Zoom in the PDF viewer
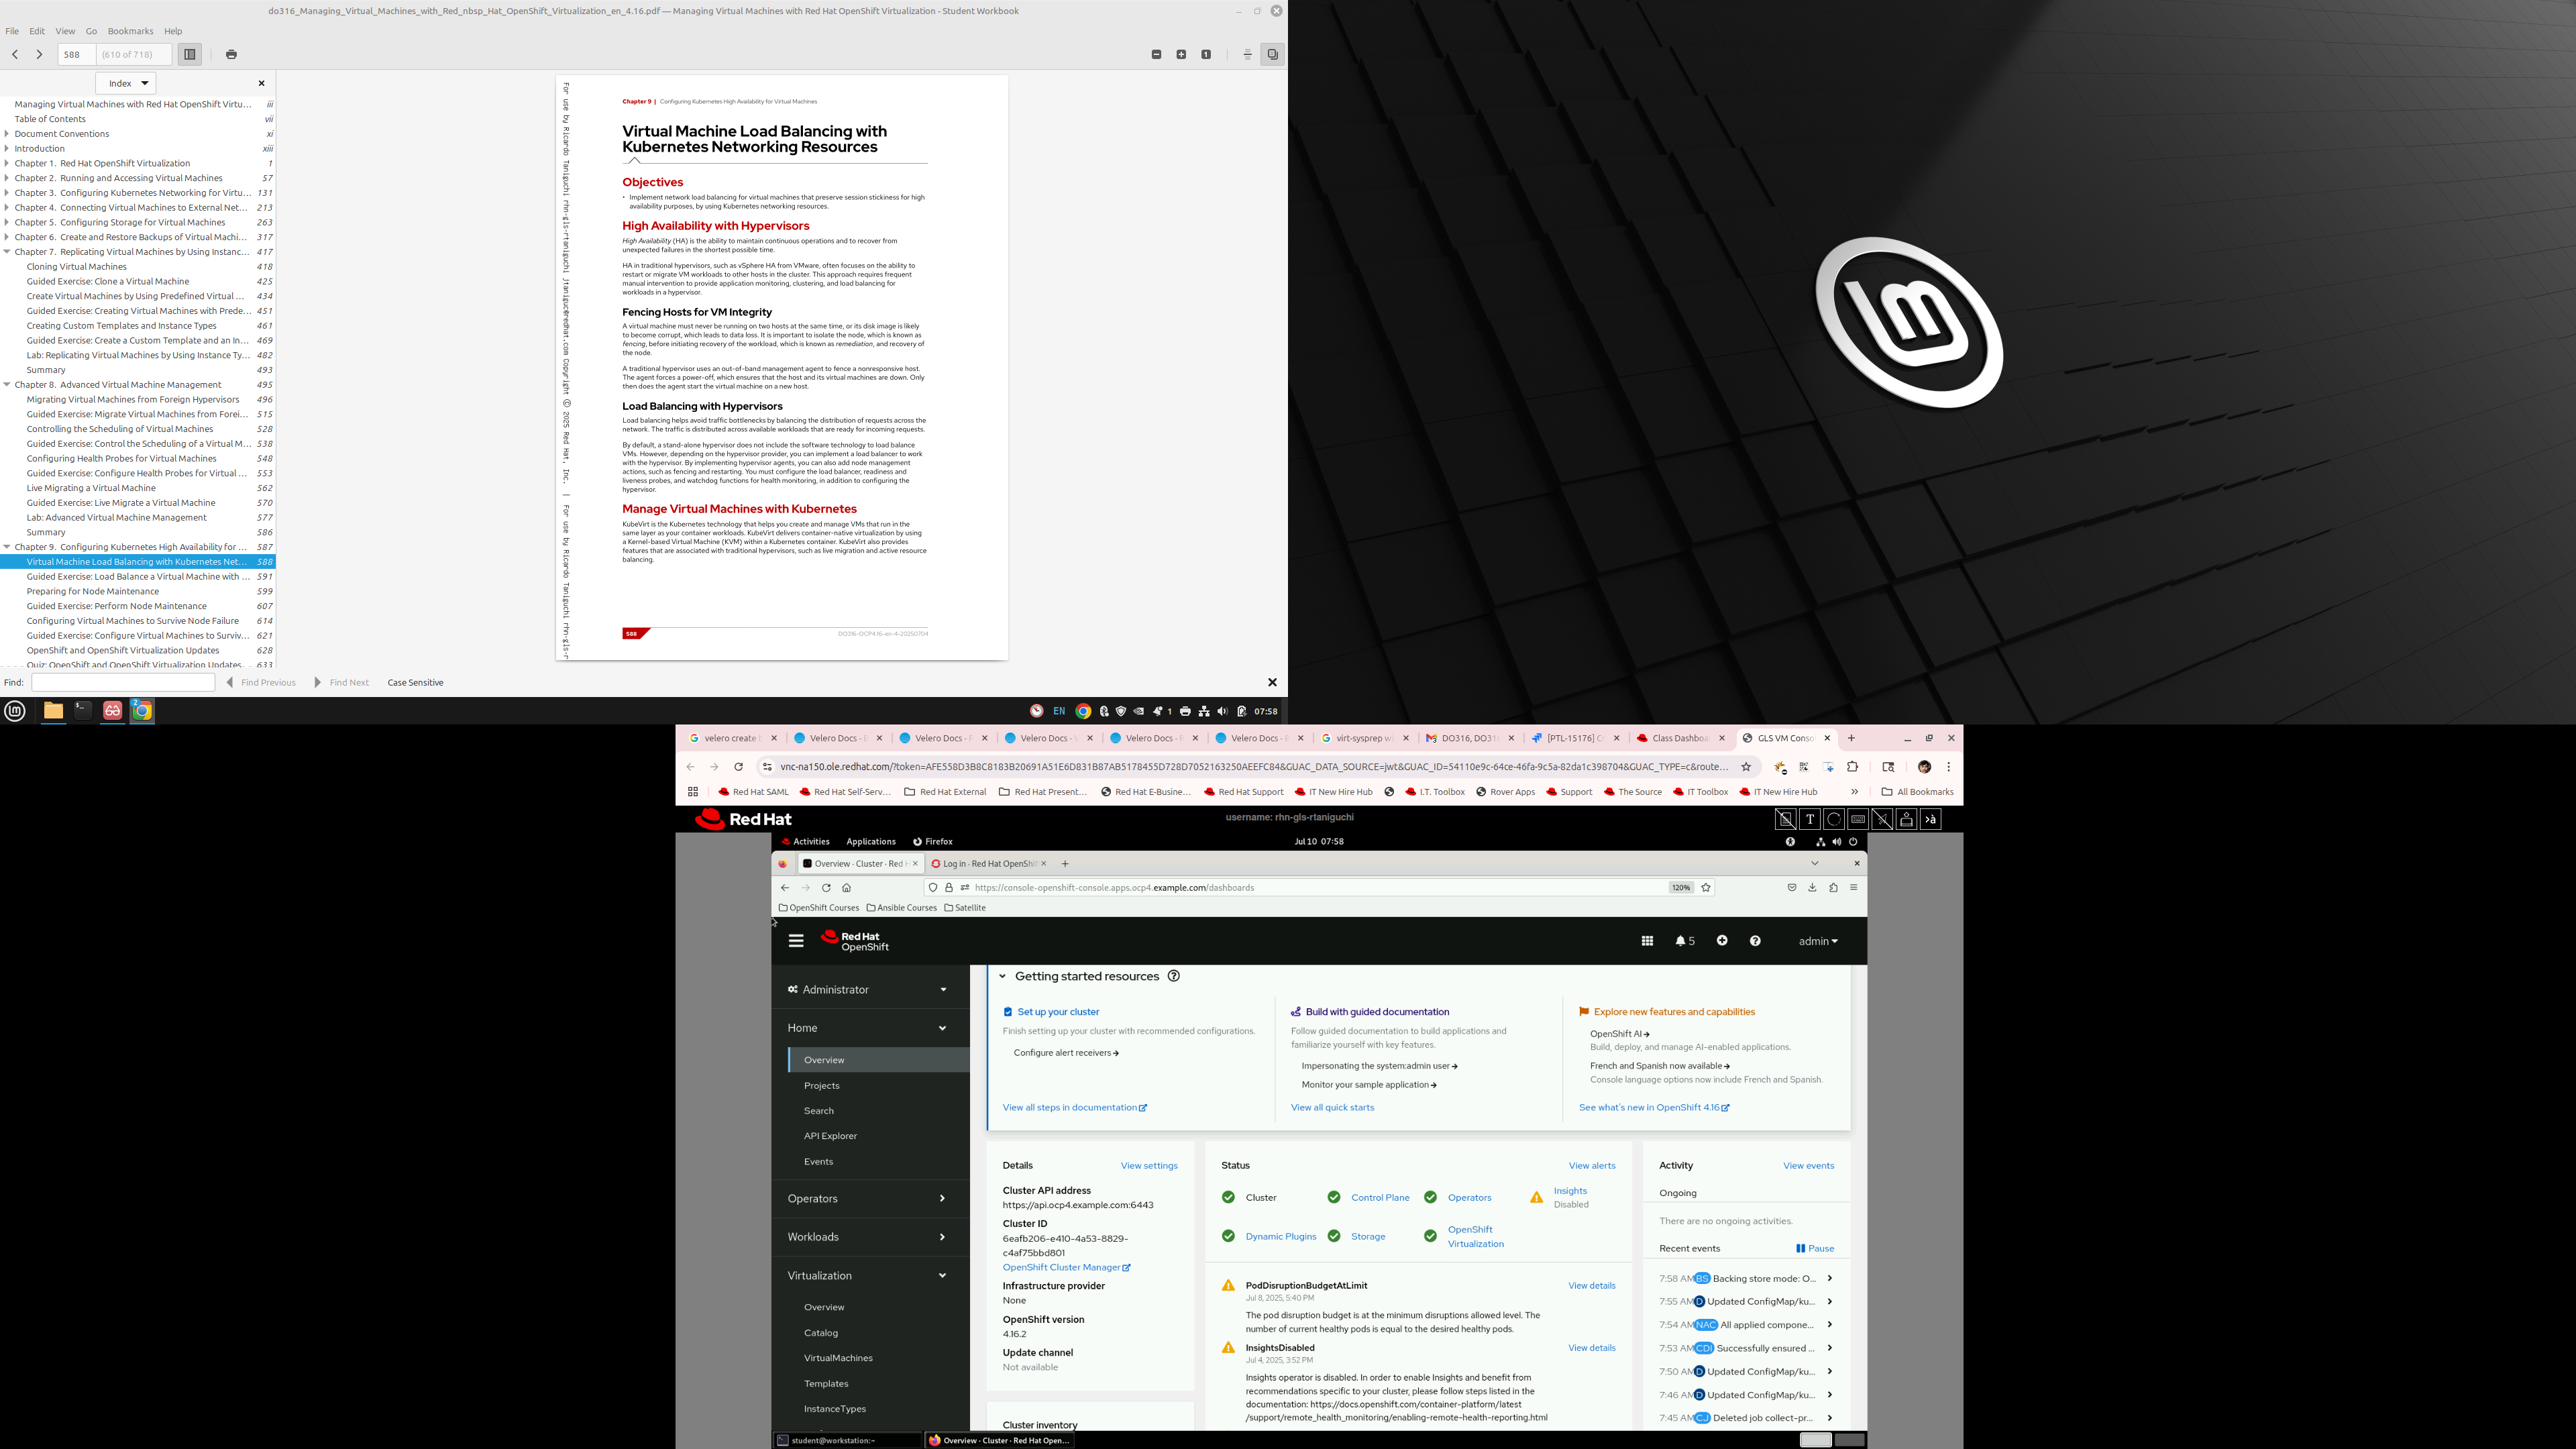 (1181, 54)
